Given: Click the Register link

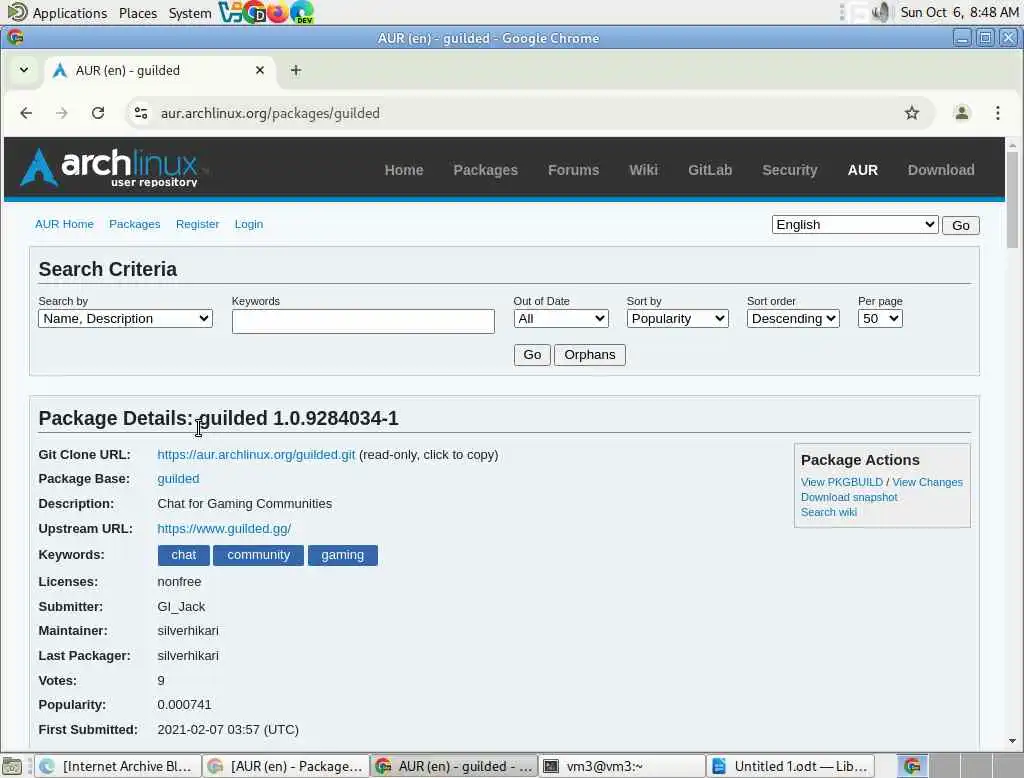Looking at the screenshot, I should coord(197,224).
